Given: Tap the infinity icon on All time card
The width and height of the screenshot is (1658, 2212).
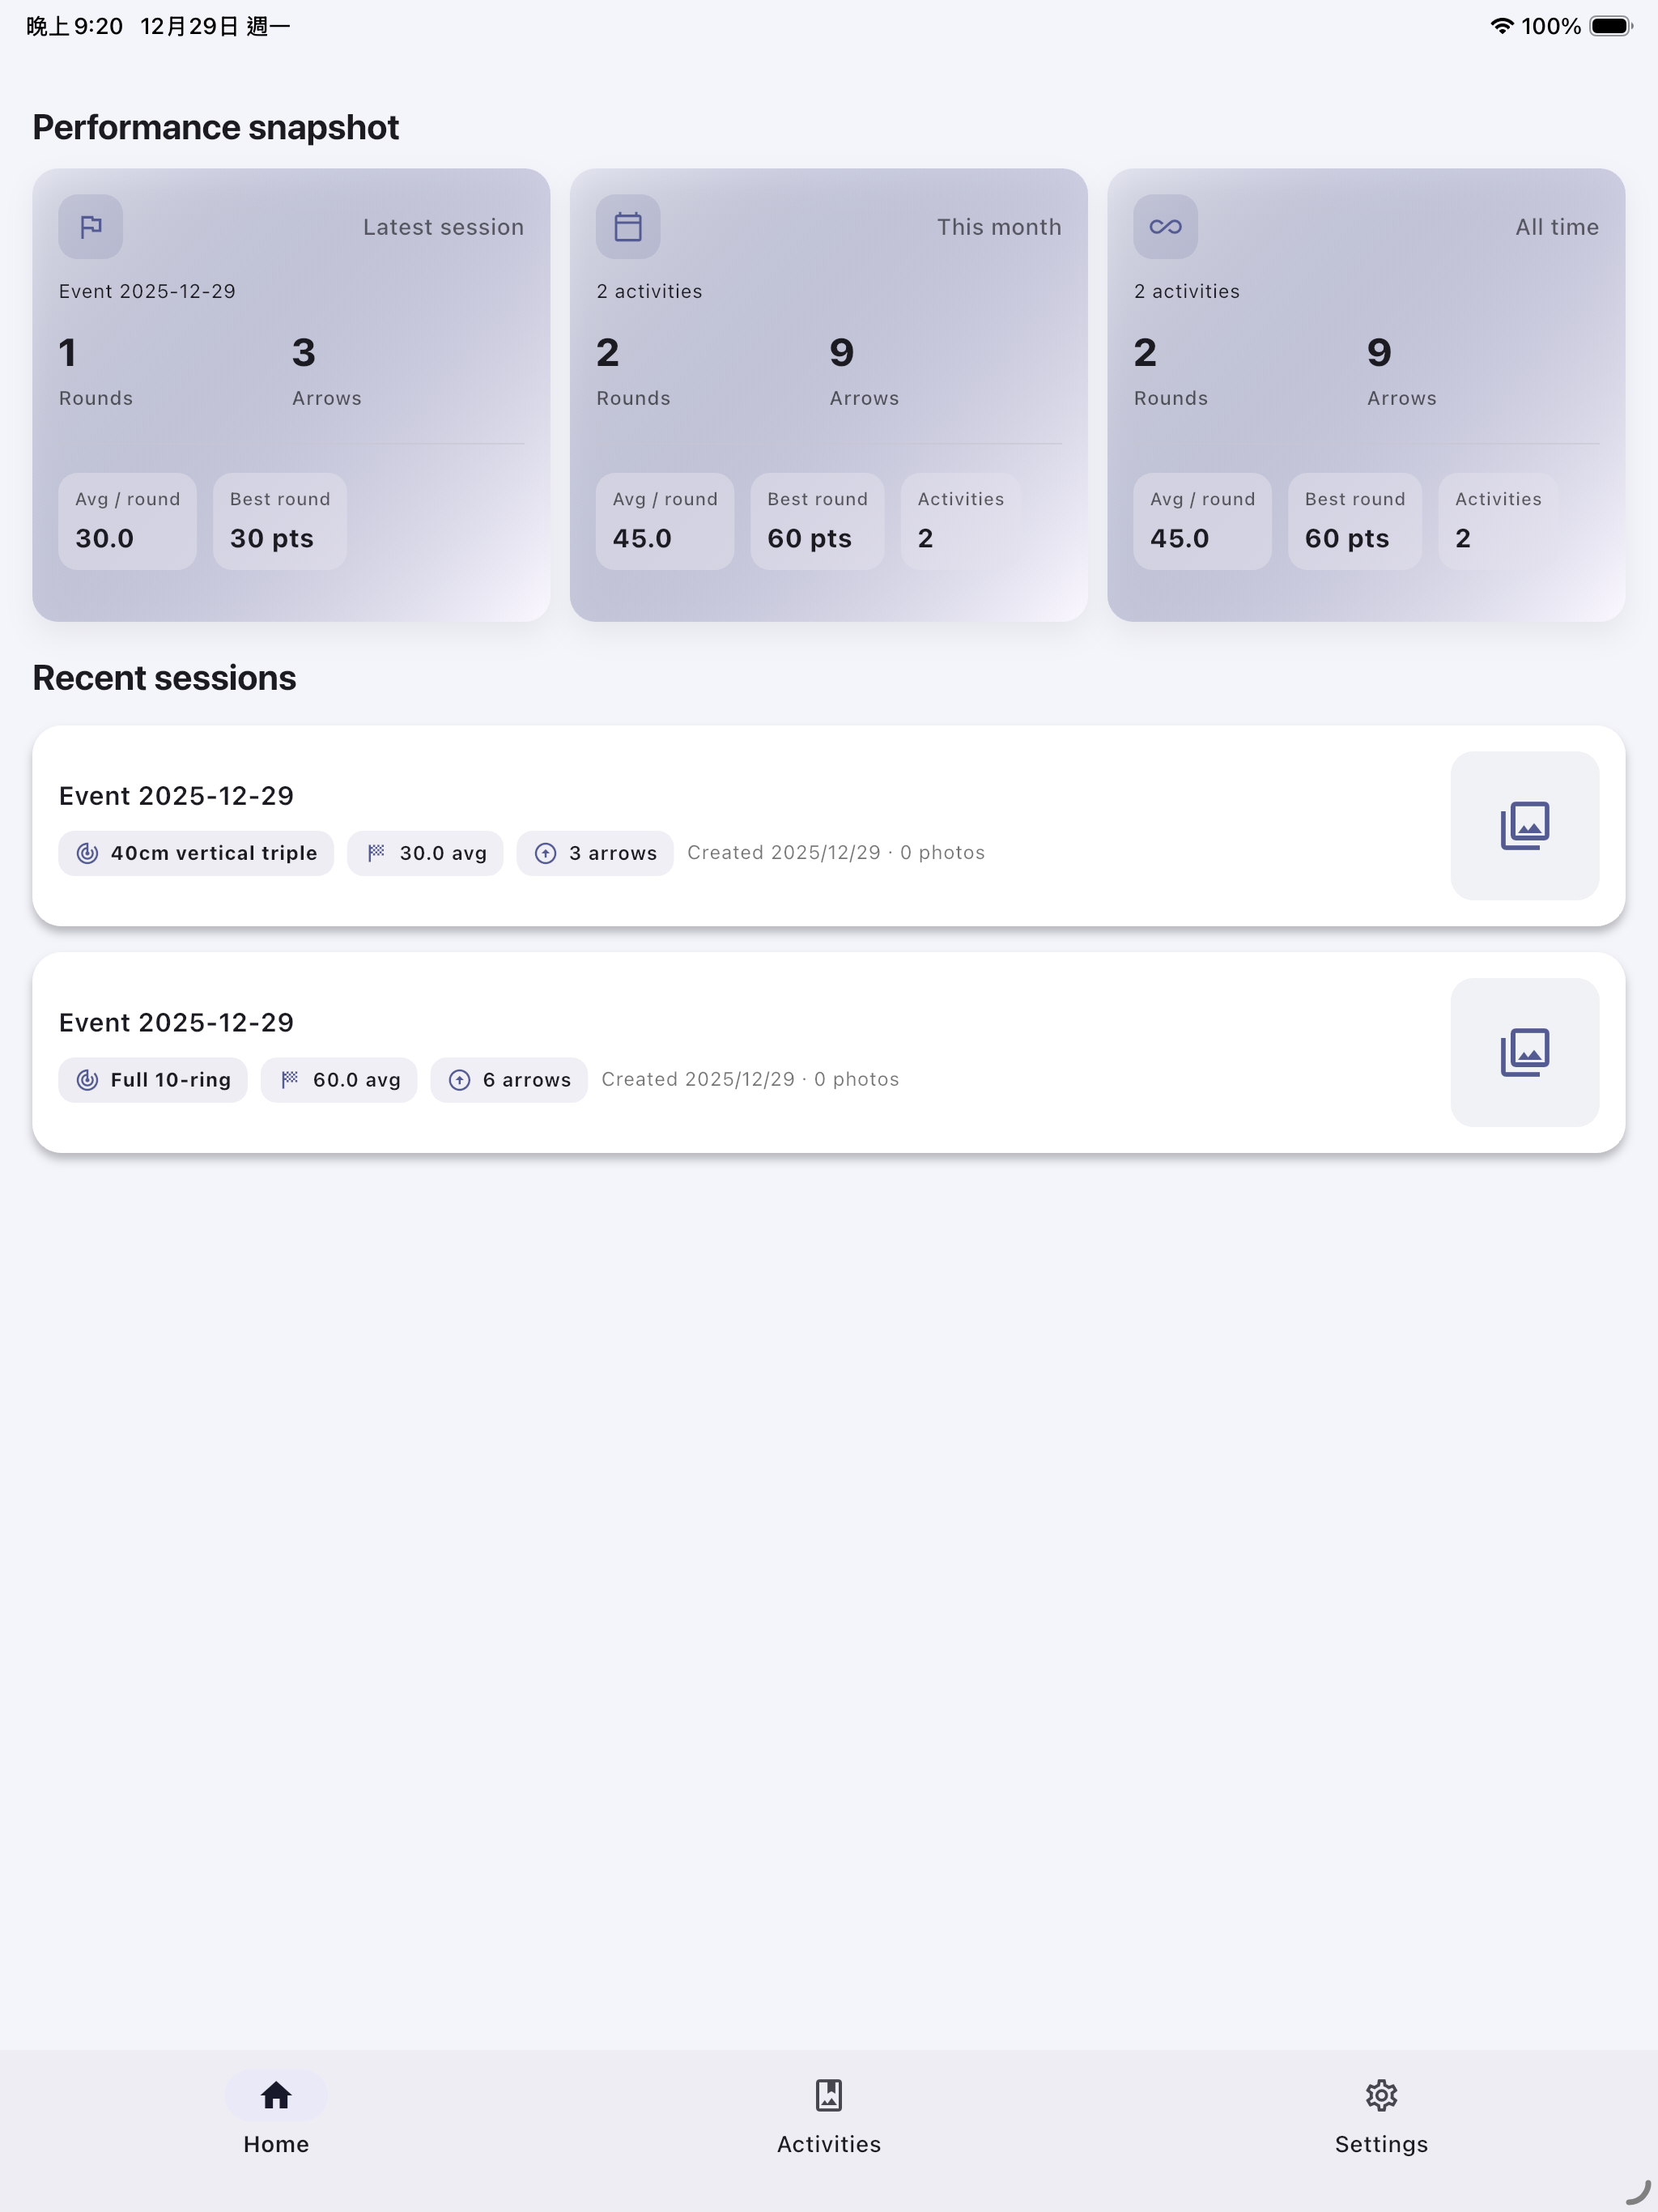Looking at the screenshot, I should pyautogui.click(x=1165, y=227).
